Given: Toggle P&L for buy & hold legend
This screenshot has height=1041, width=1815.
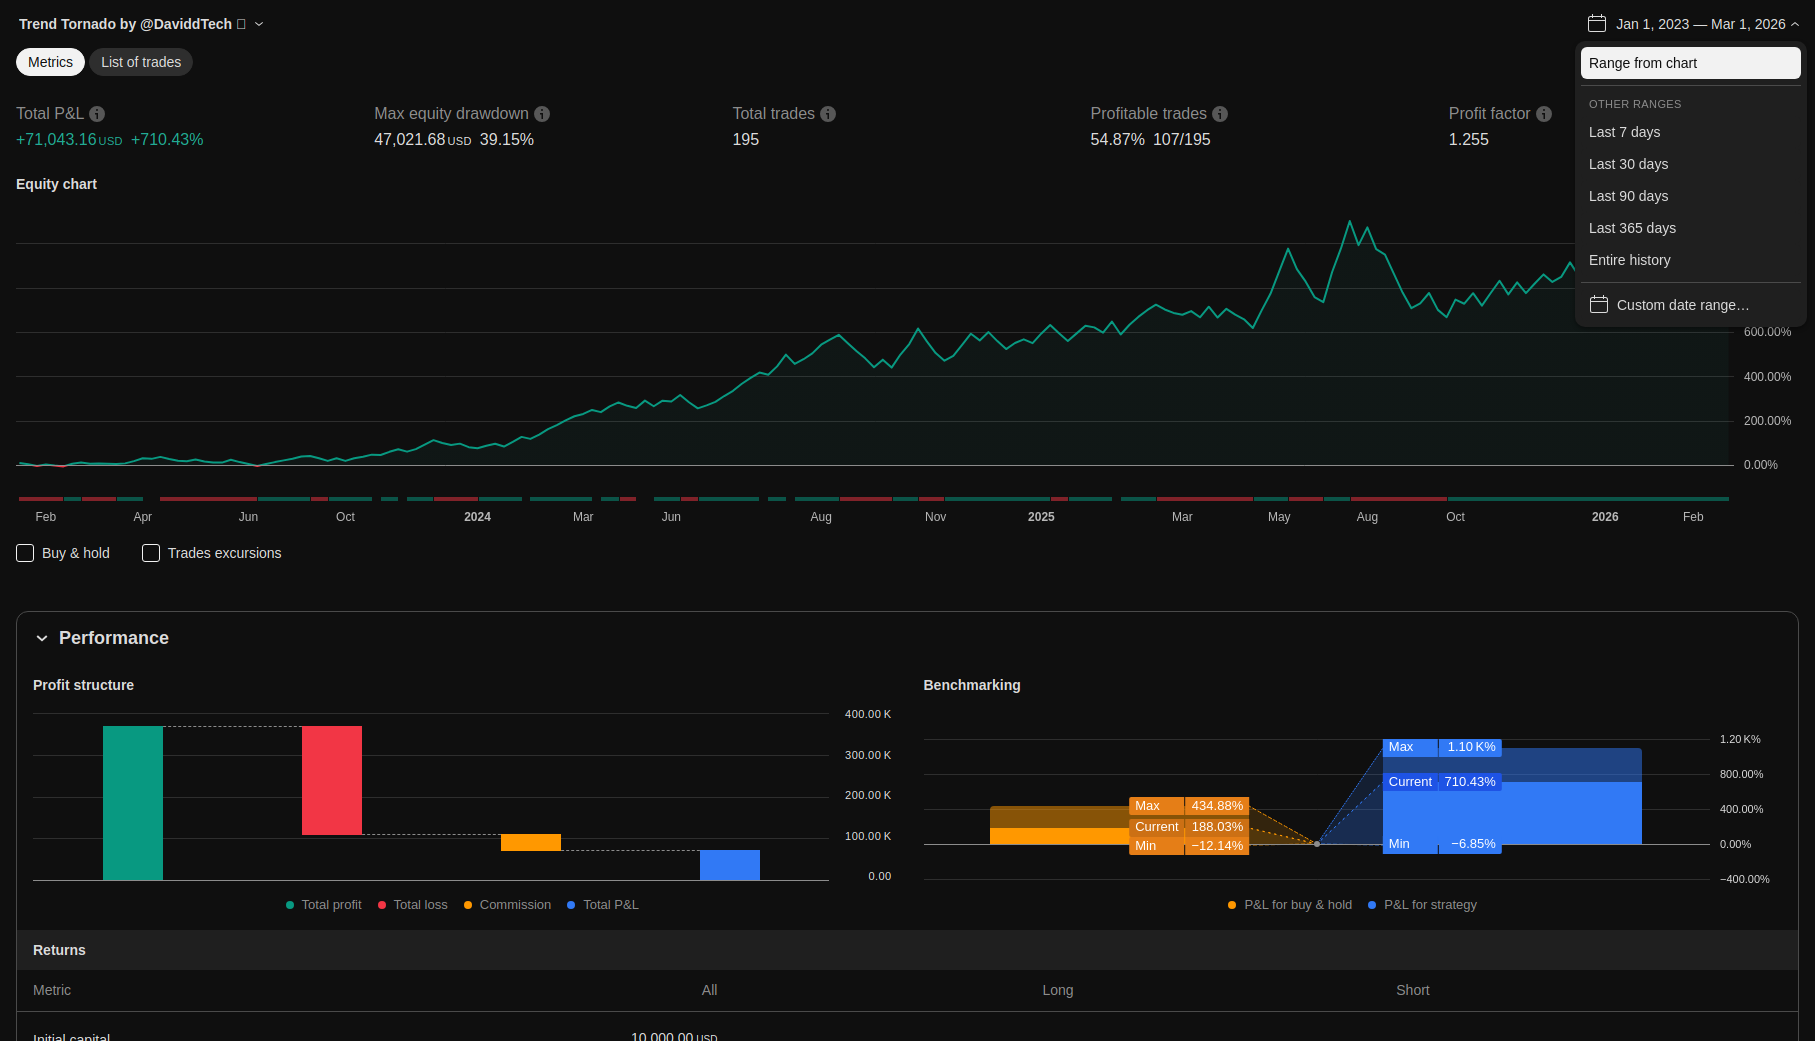Looking at the screenshot, I should [x=1290, y=905].
